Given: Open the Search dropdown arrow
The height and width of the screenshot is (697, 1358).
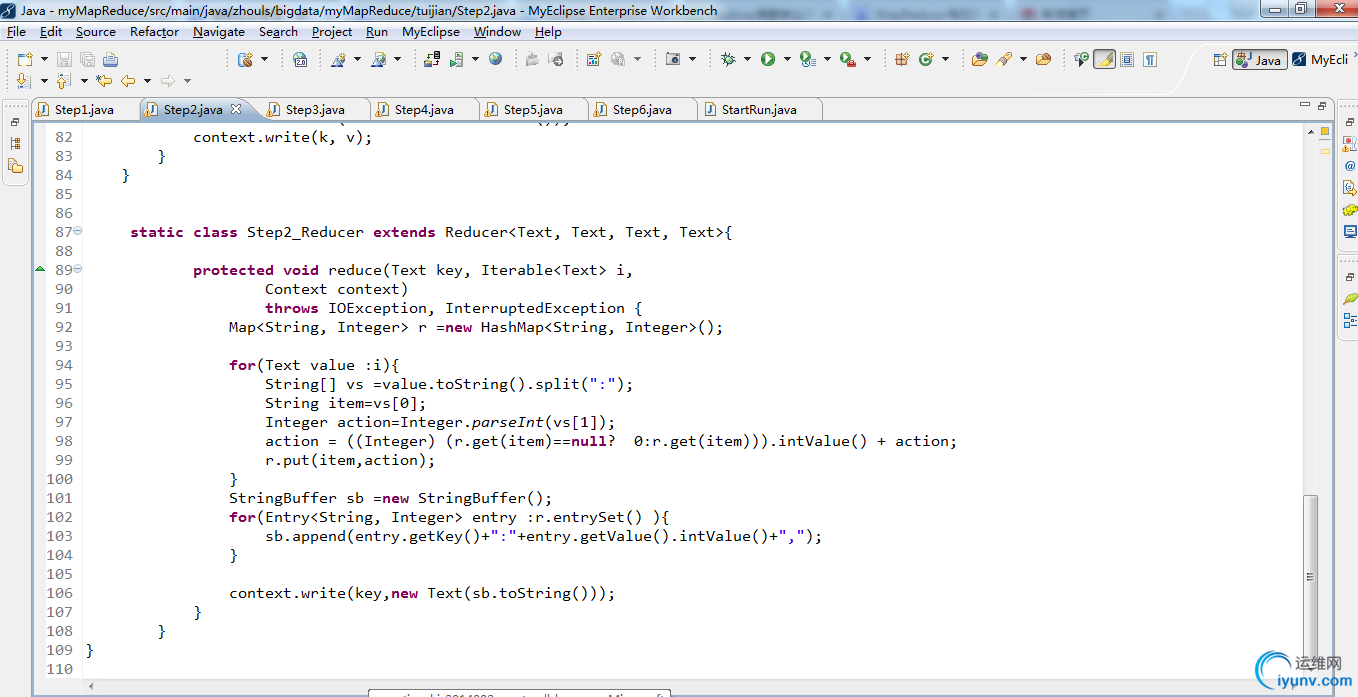Looking at the screenshot, I should tap(1023, 59).
